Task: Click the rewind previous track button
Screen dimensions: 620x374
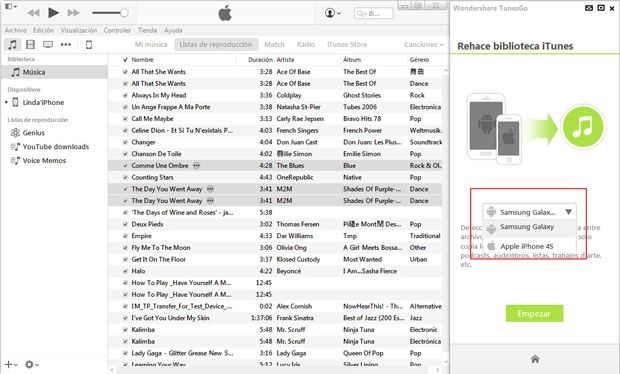Action: [34, 13]
